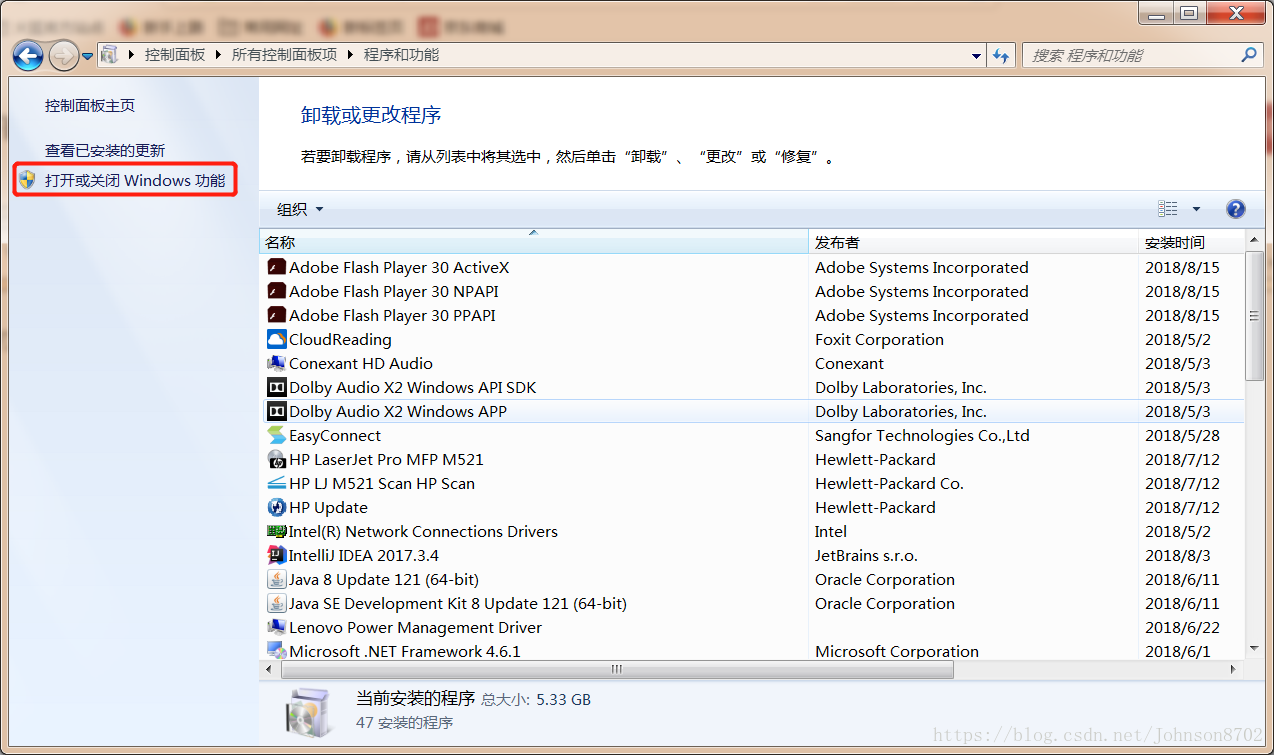Click Java 8 Update 121 icon
This screenshot has height=755, width=1274.
[x=277, y=579]
